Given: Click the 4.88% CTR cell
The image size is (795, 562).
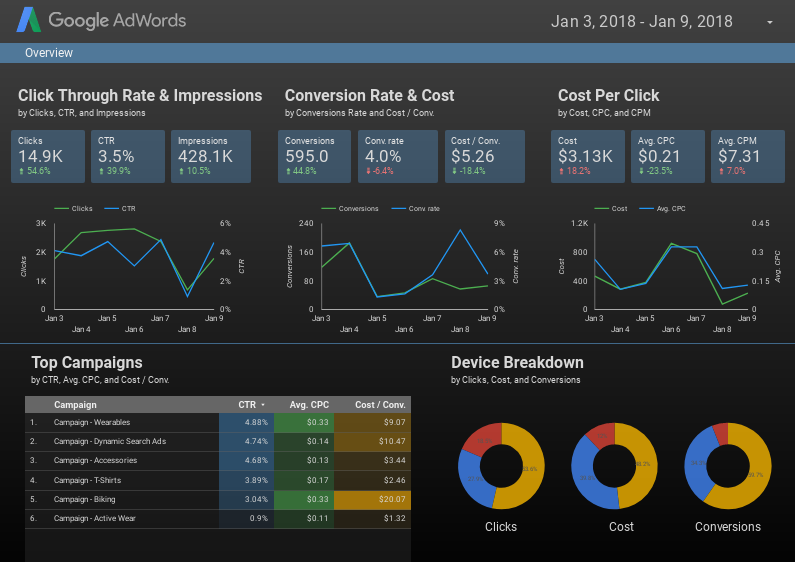Looking at the screenshot, I should coord(246,423).
